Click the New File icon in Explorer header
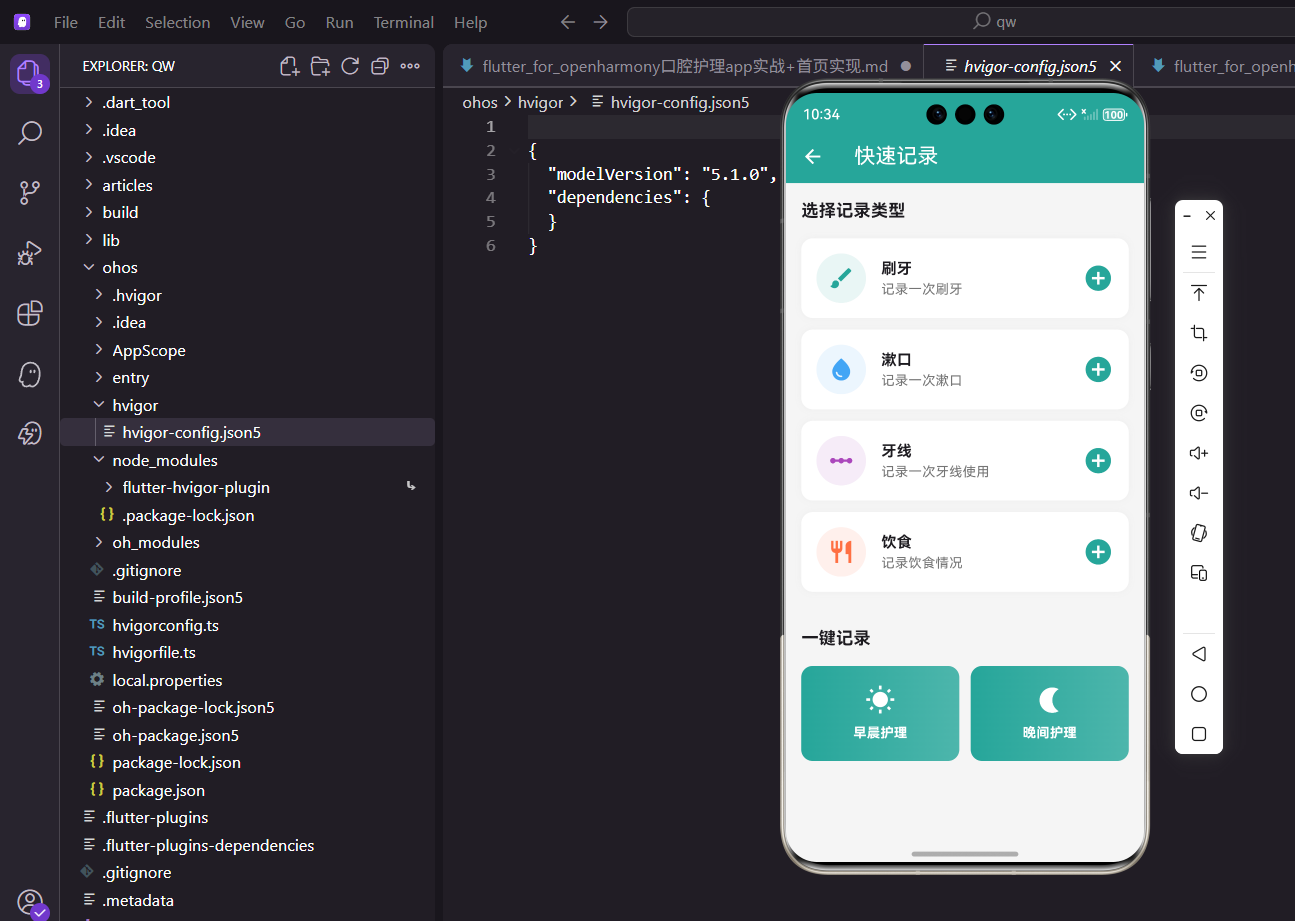The height and width of the screenshot is (921, 1295). click(x=290, y=66)
